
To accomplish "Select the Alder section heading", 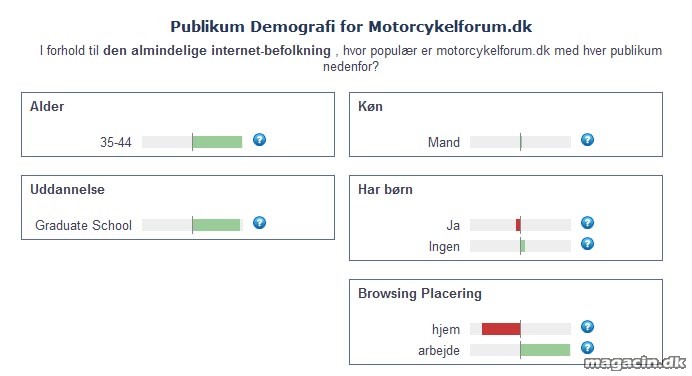I will pyautogui.click(x=47, y=106).
